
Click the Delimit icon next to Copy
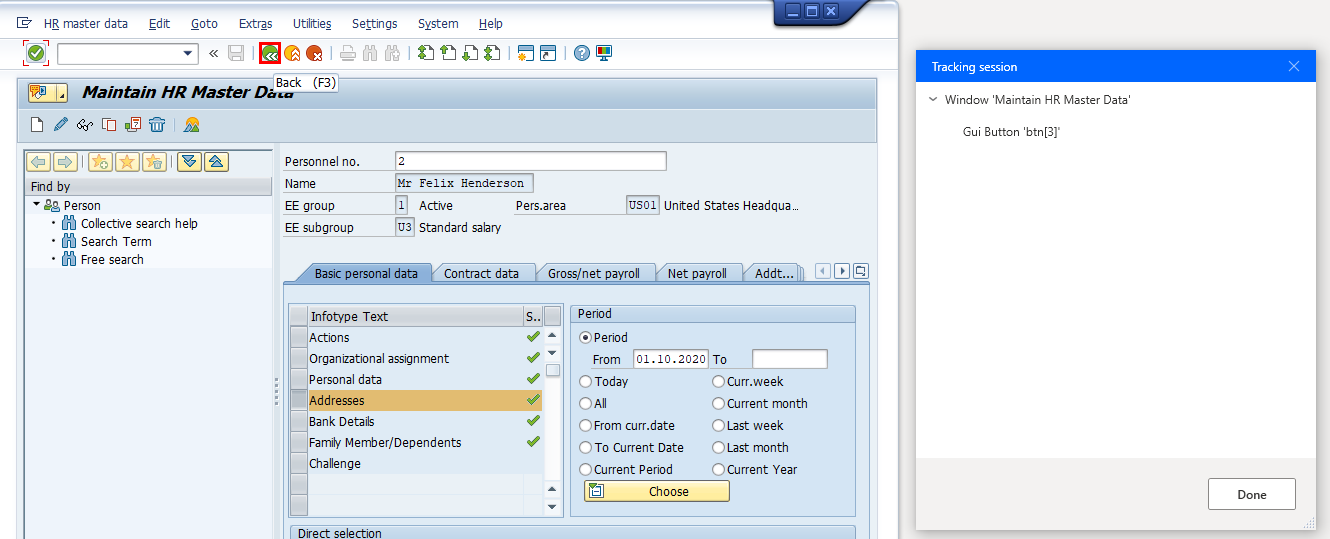pos(133,124)
